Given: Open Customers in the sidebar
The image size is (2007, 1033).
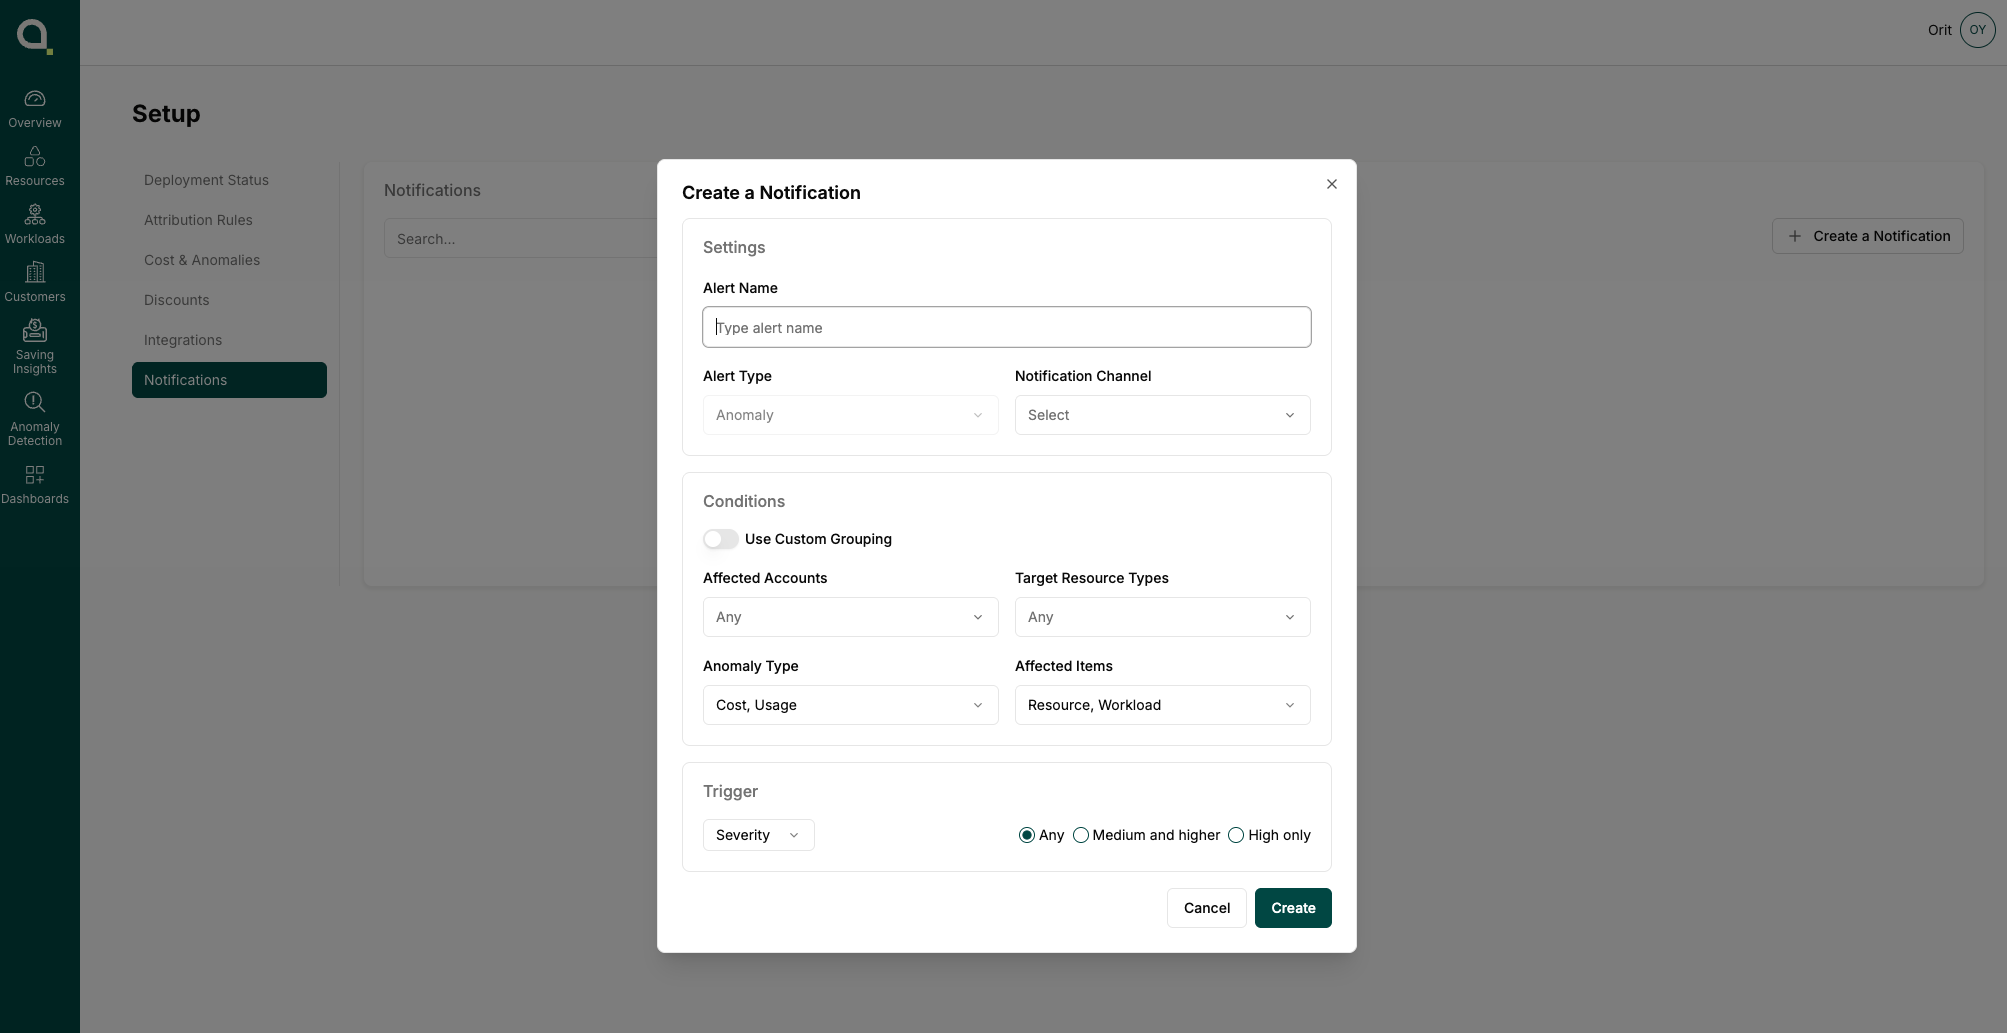Looking at the screenshot, I should (35, 283).
